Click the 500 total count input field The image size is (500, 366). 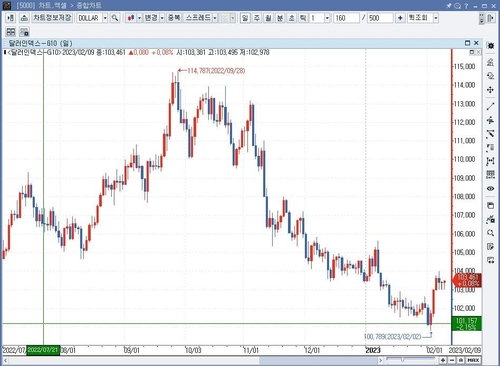380,18
